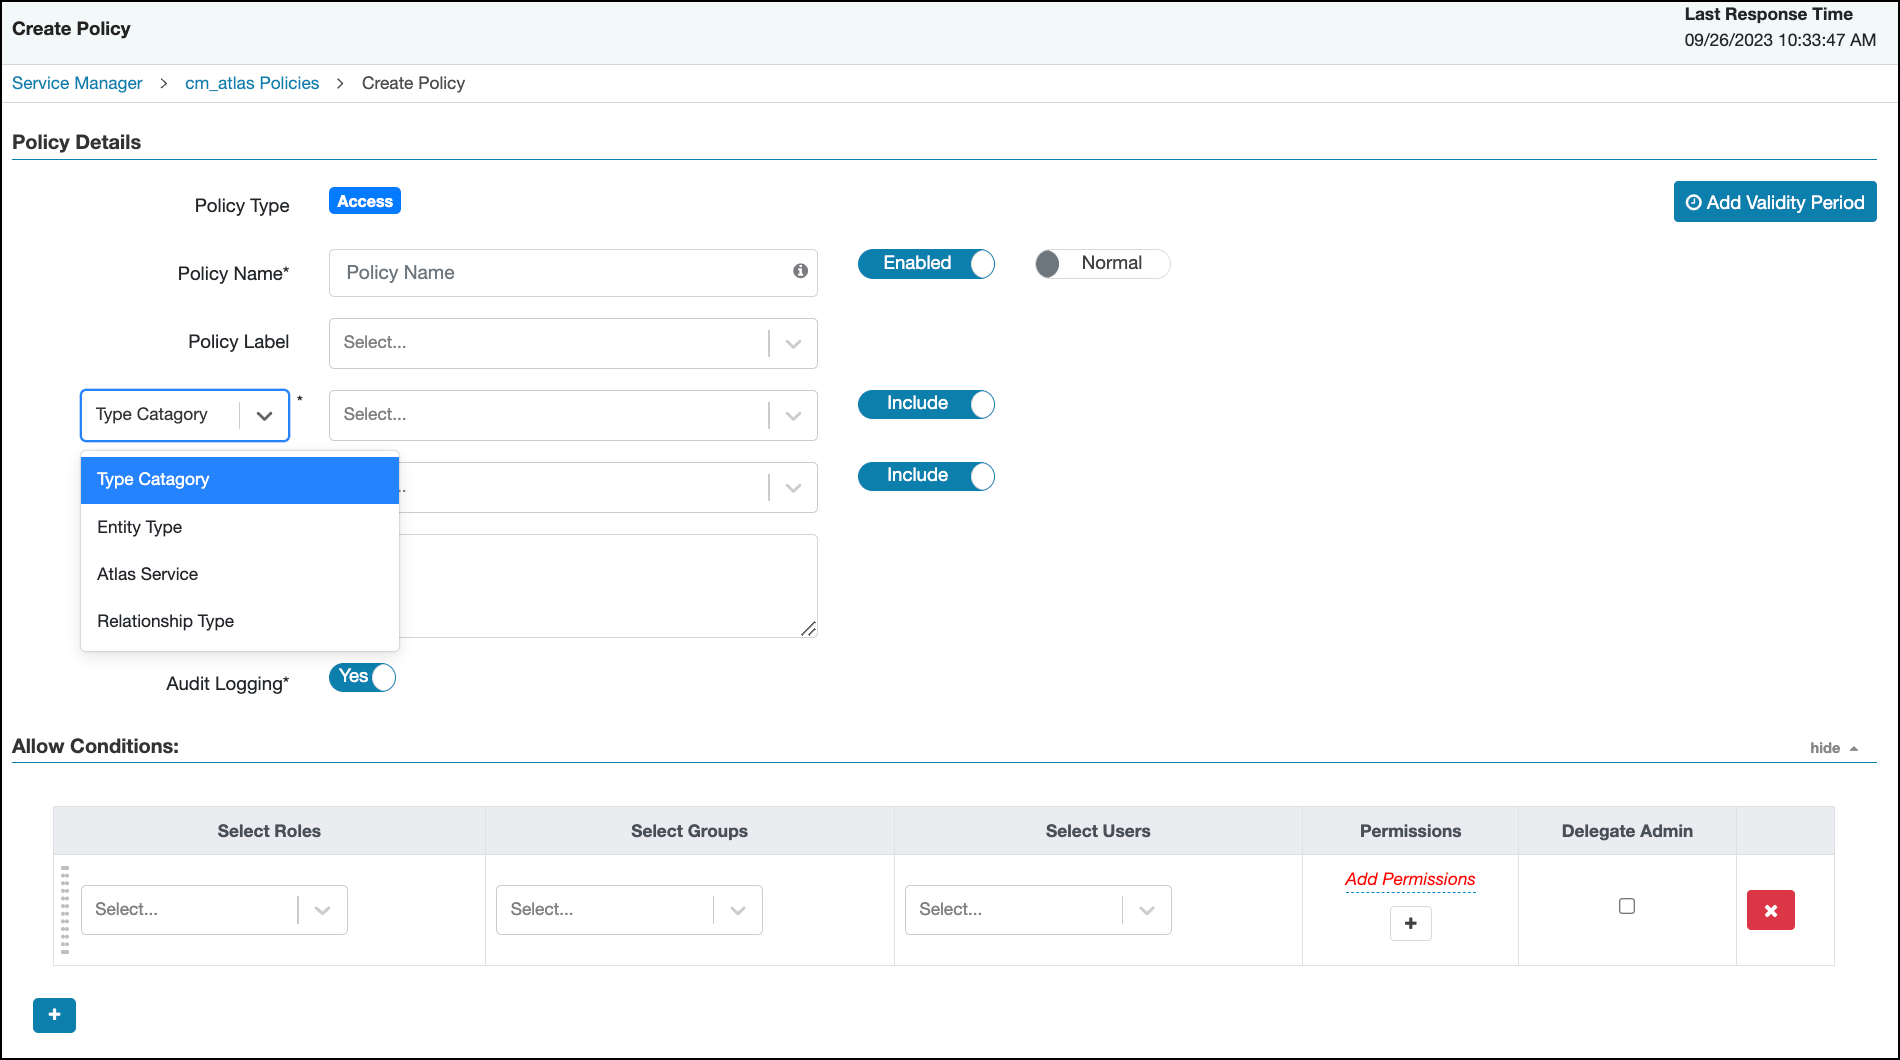Select Entity Type from the dropdown list

click(139, 527)
